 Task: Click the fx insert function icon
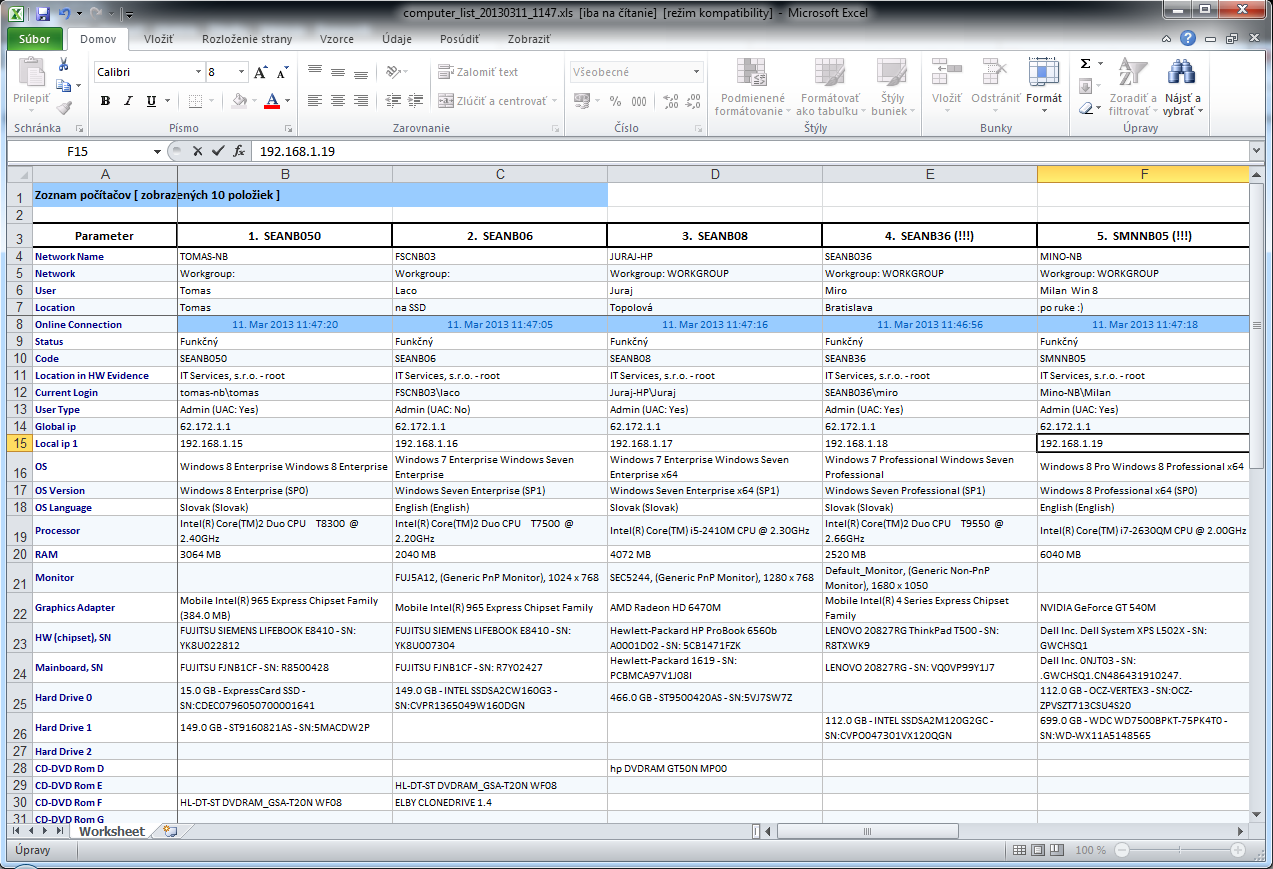239,151
